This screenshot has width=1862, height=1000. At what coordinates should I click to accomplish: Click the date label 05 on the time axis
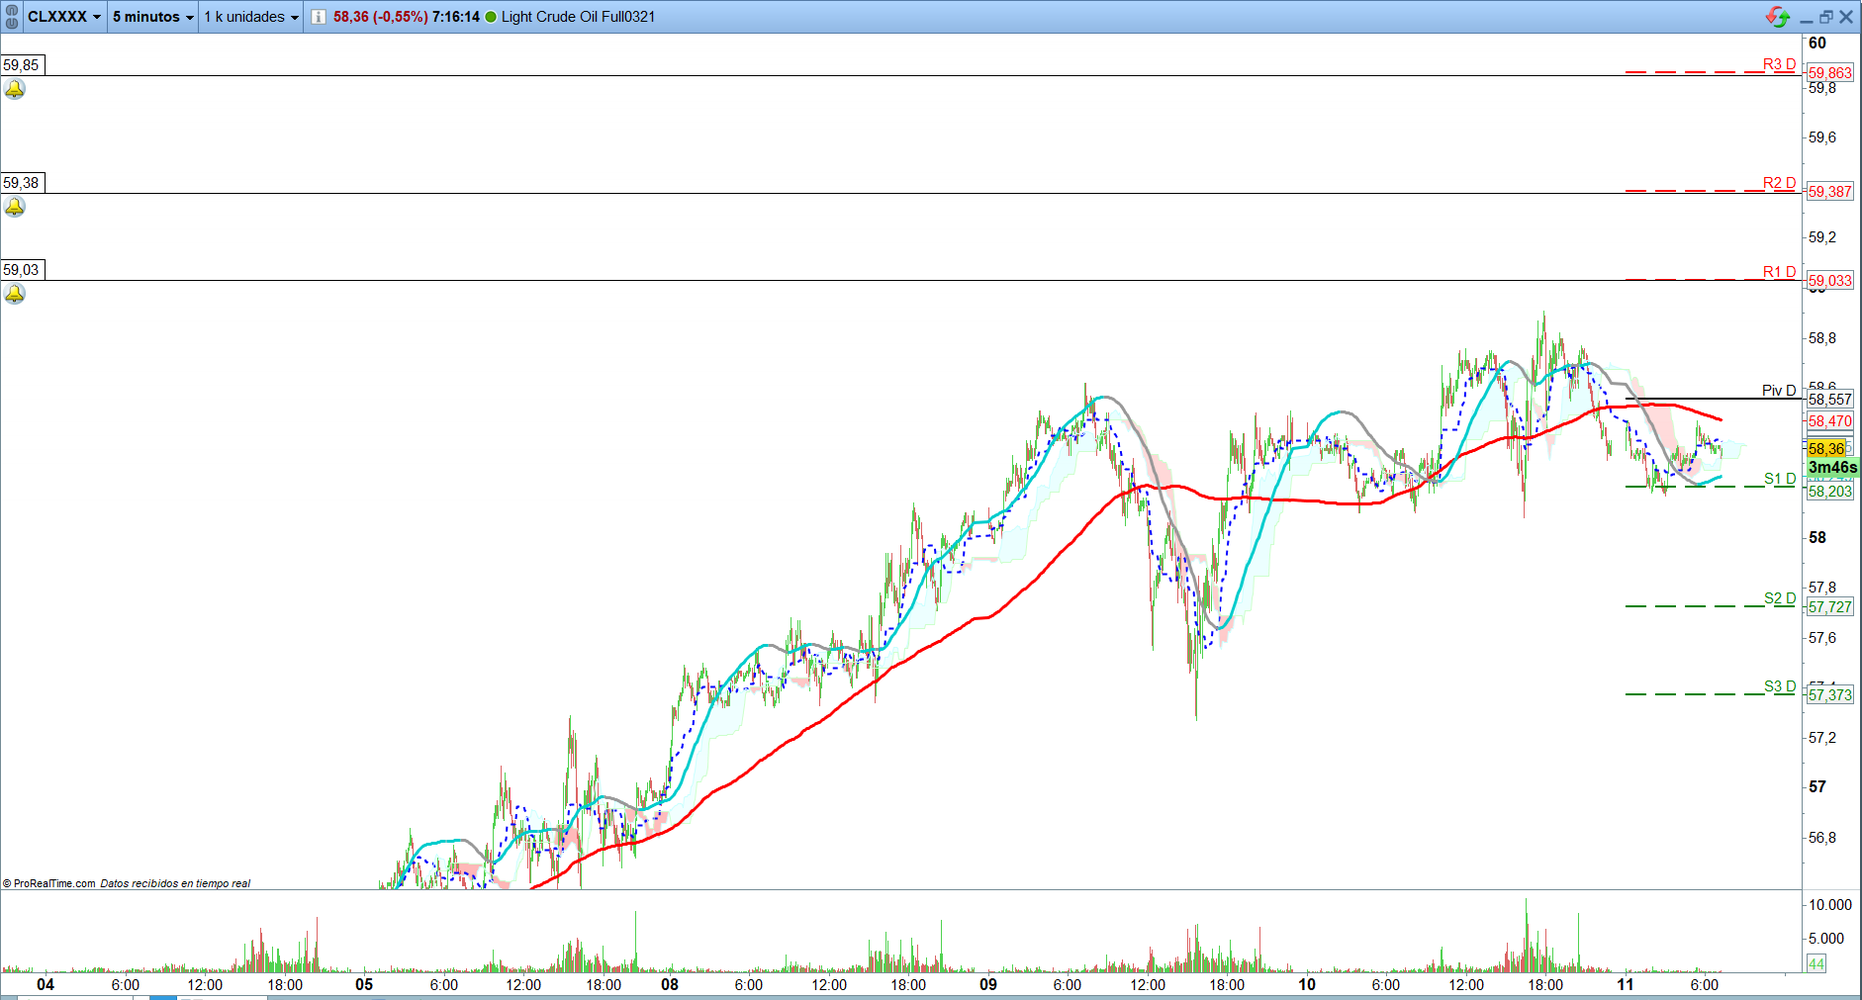(x=364, y=985)
